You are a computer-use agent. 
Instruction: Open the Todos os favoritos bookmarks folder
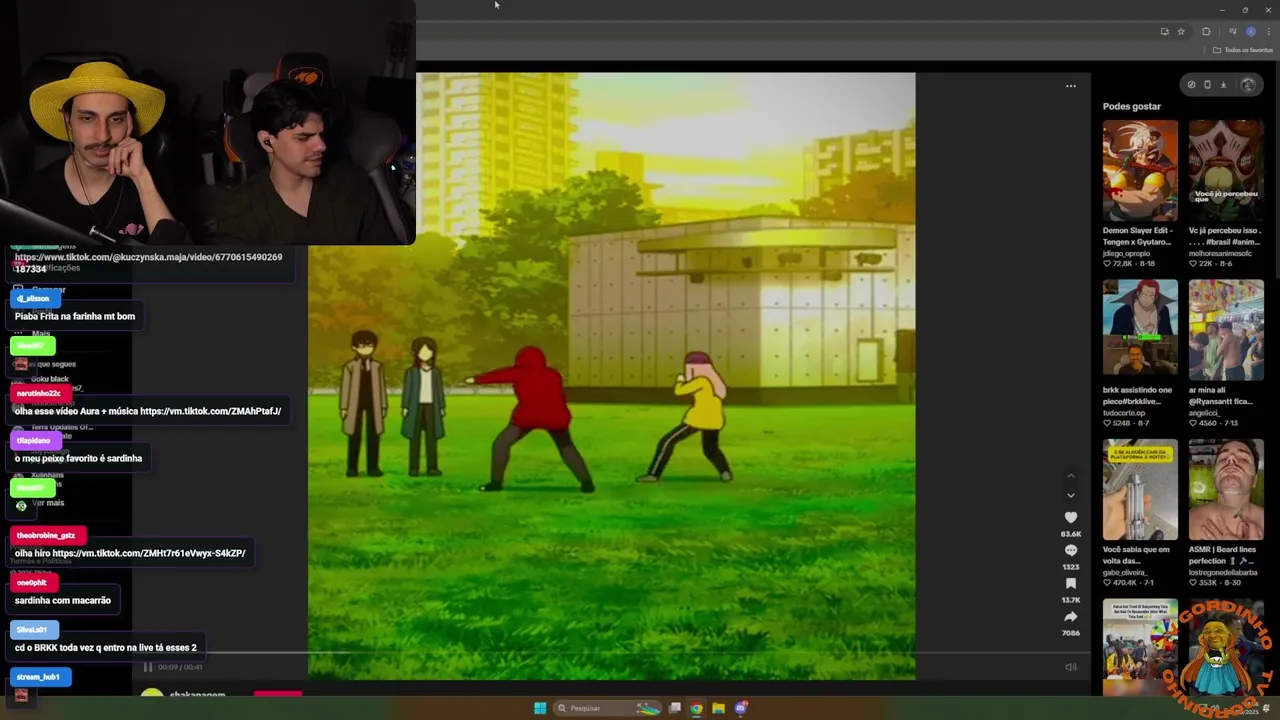(1243, 50)
